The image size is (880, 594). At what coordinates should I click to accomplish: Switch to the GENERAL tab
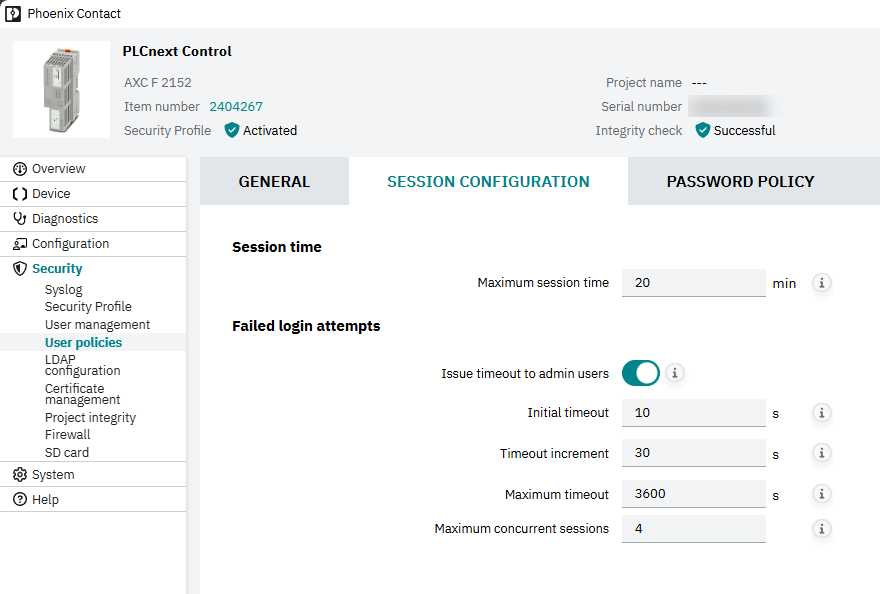(x=274, y=181)
